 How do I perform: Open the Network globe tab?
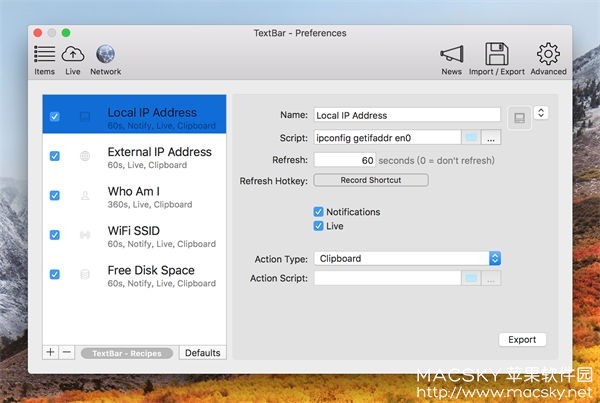click(106, 59)
